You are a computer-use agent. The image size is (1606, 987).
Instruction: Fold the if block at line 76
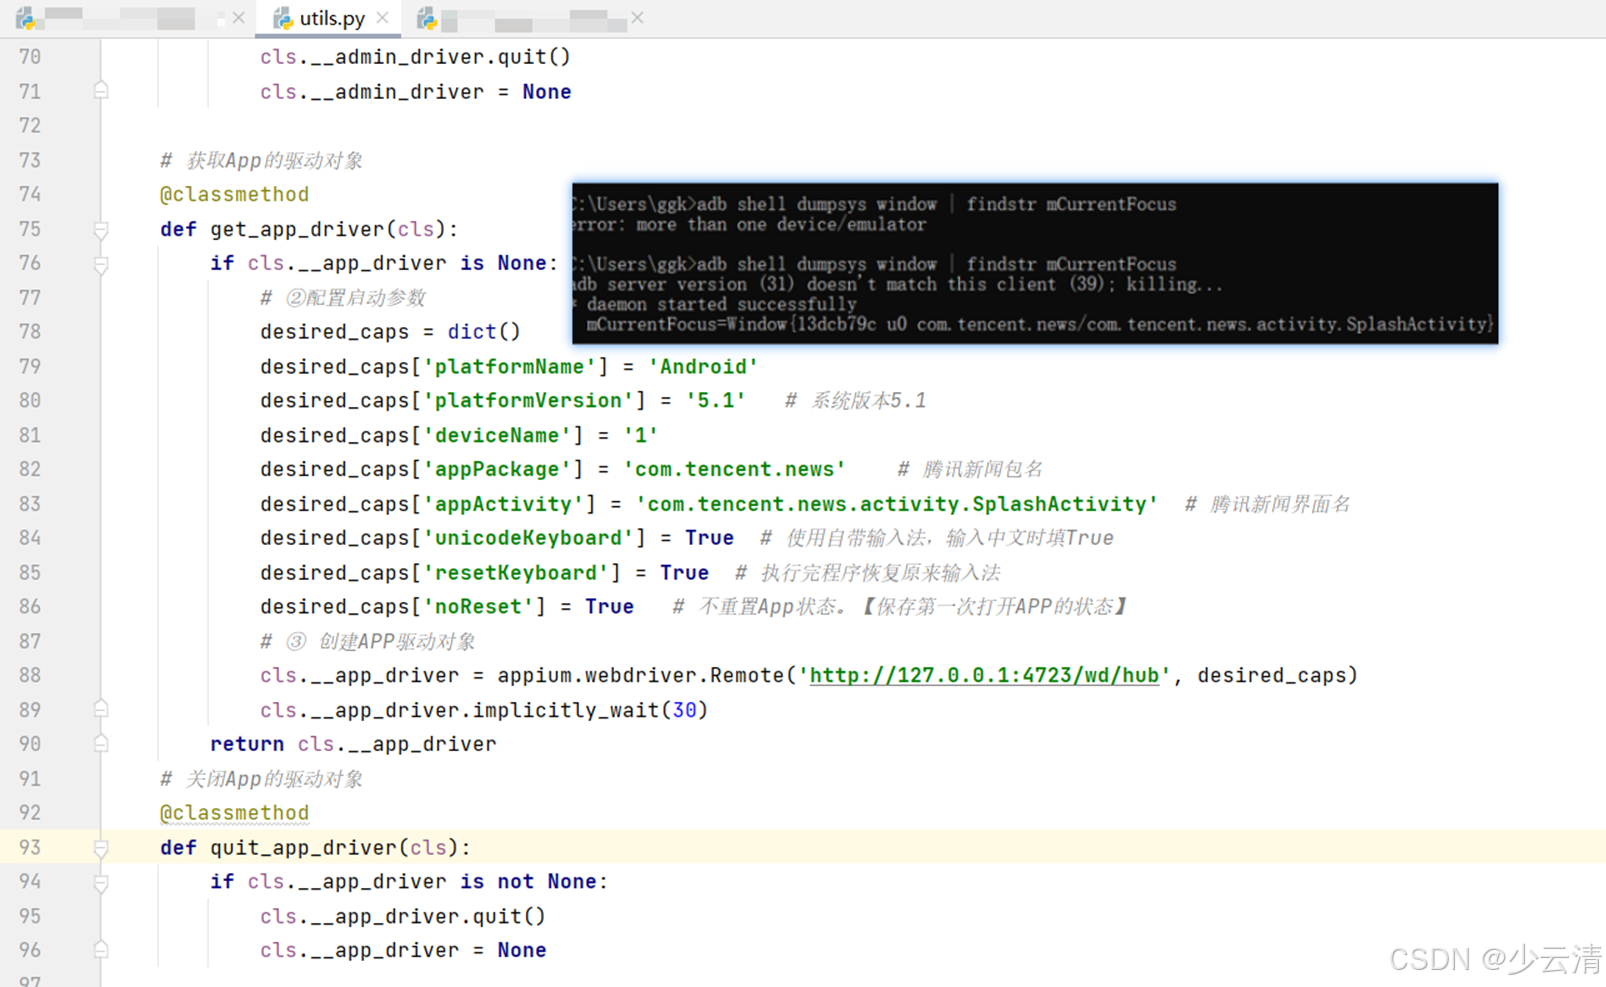click(x=101, y=264)
